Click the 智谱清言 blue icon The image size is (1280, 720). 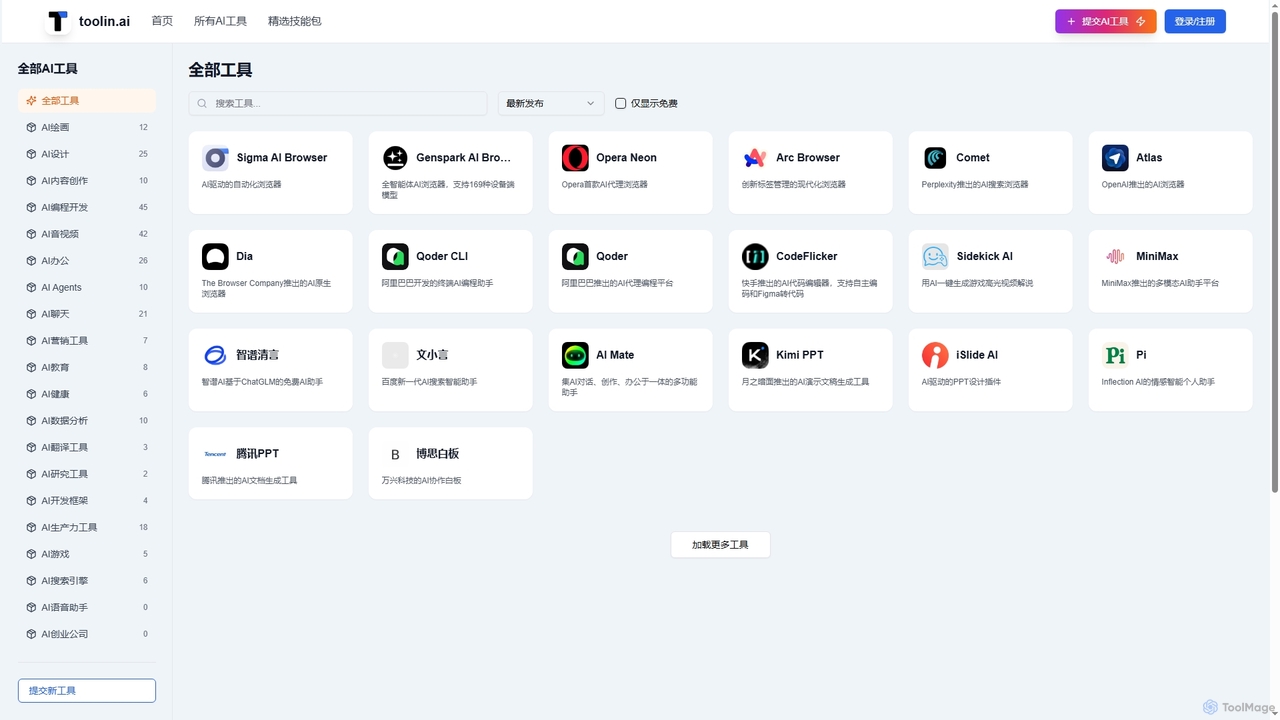[x=215, y=355]
